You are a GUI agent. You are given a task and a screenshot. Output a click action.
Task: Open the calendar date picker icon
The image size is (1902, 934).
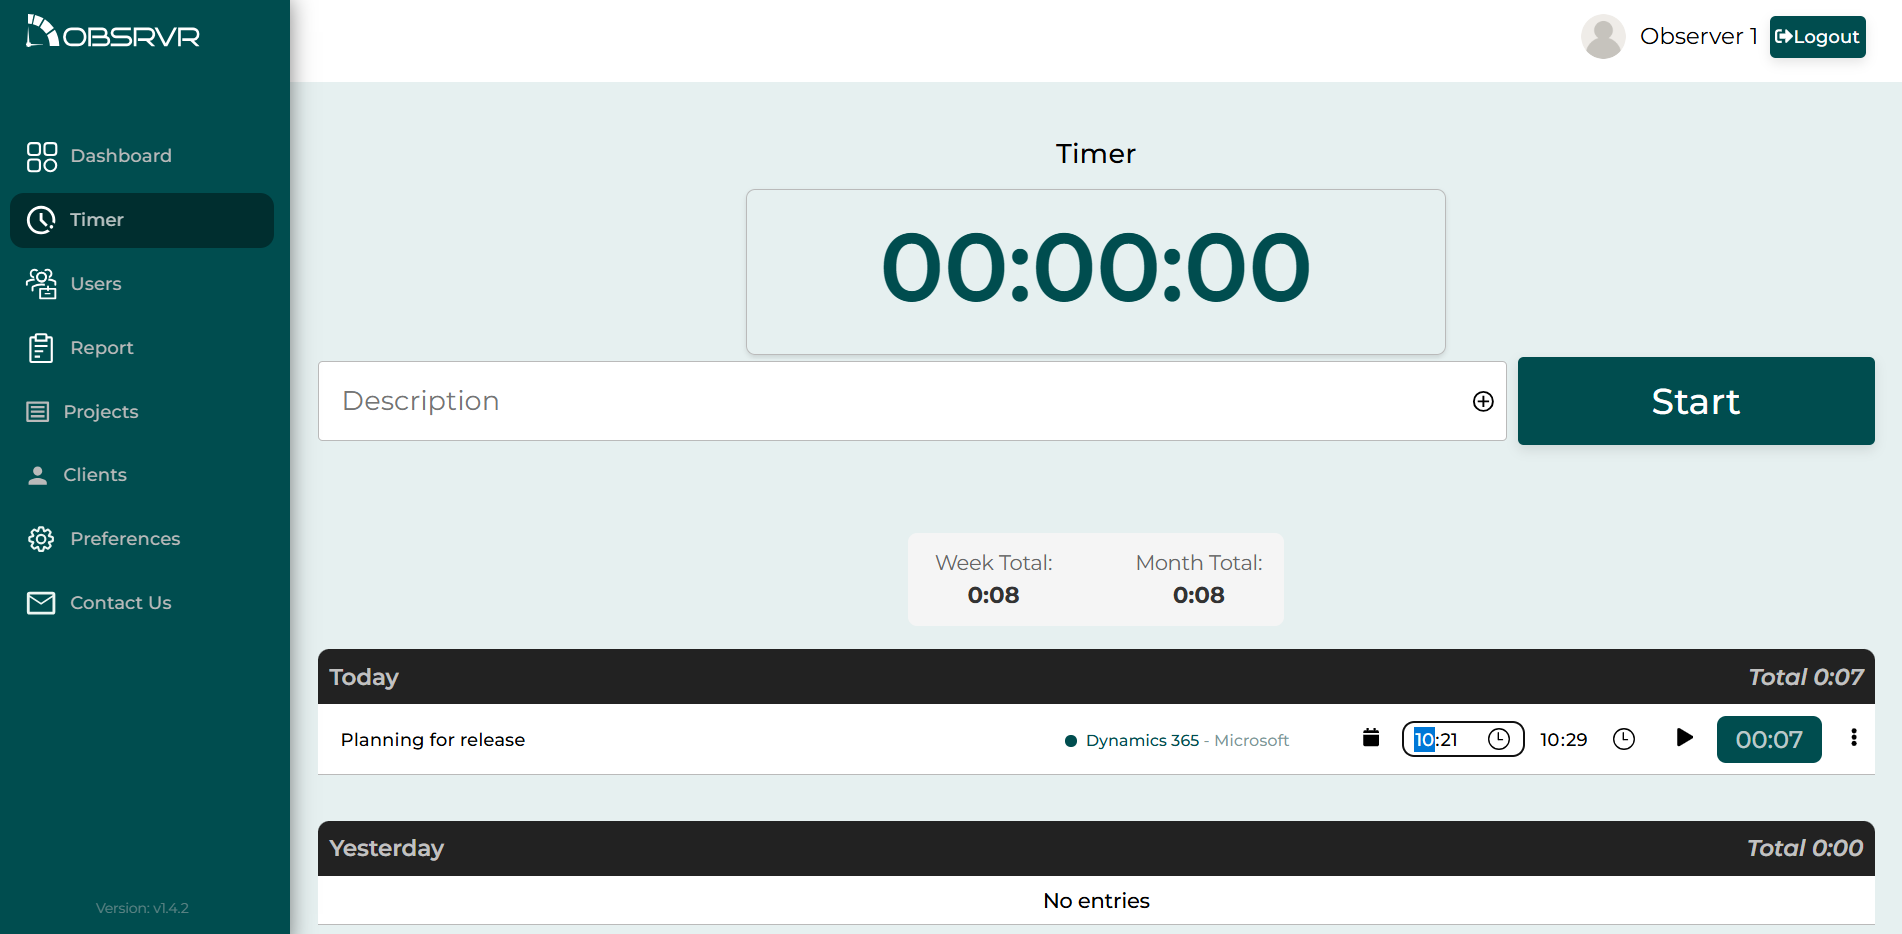click(1371, 738)
